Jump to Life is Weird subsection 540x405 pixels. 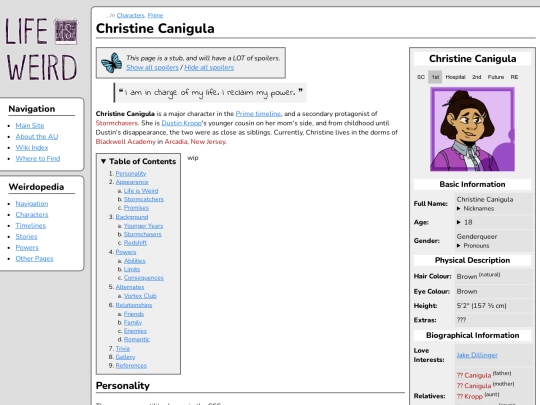pos(141,191)
